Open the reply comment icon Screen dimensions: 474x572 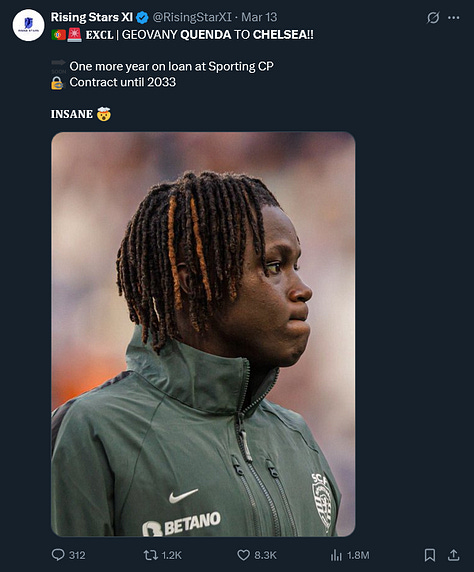[x=58, y=555]
